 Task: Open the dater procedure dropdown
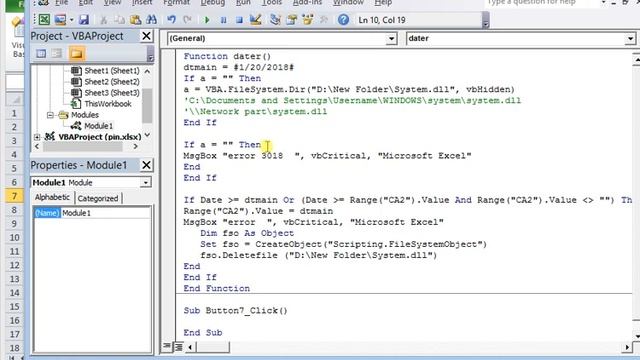tap(630, 39)
